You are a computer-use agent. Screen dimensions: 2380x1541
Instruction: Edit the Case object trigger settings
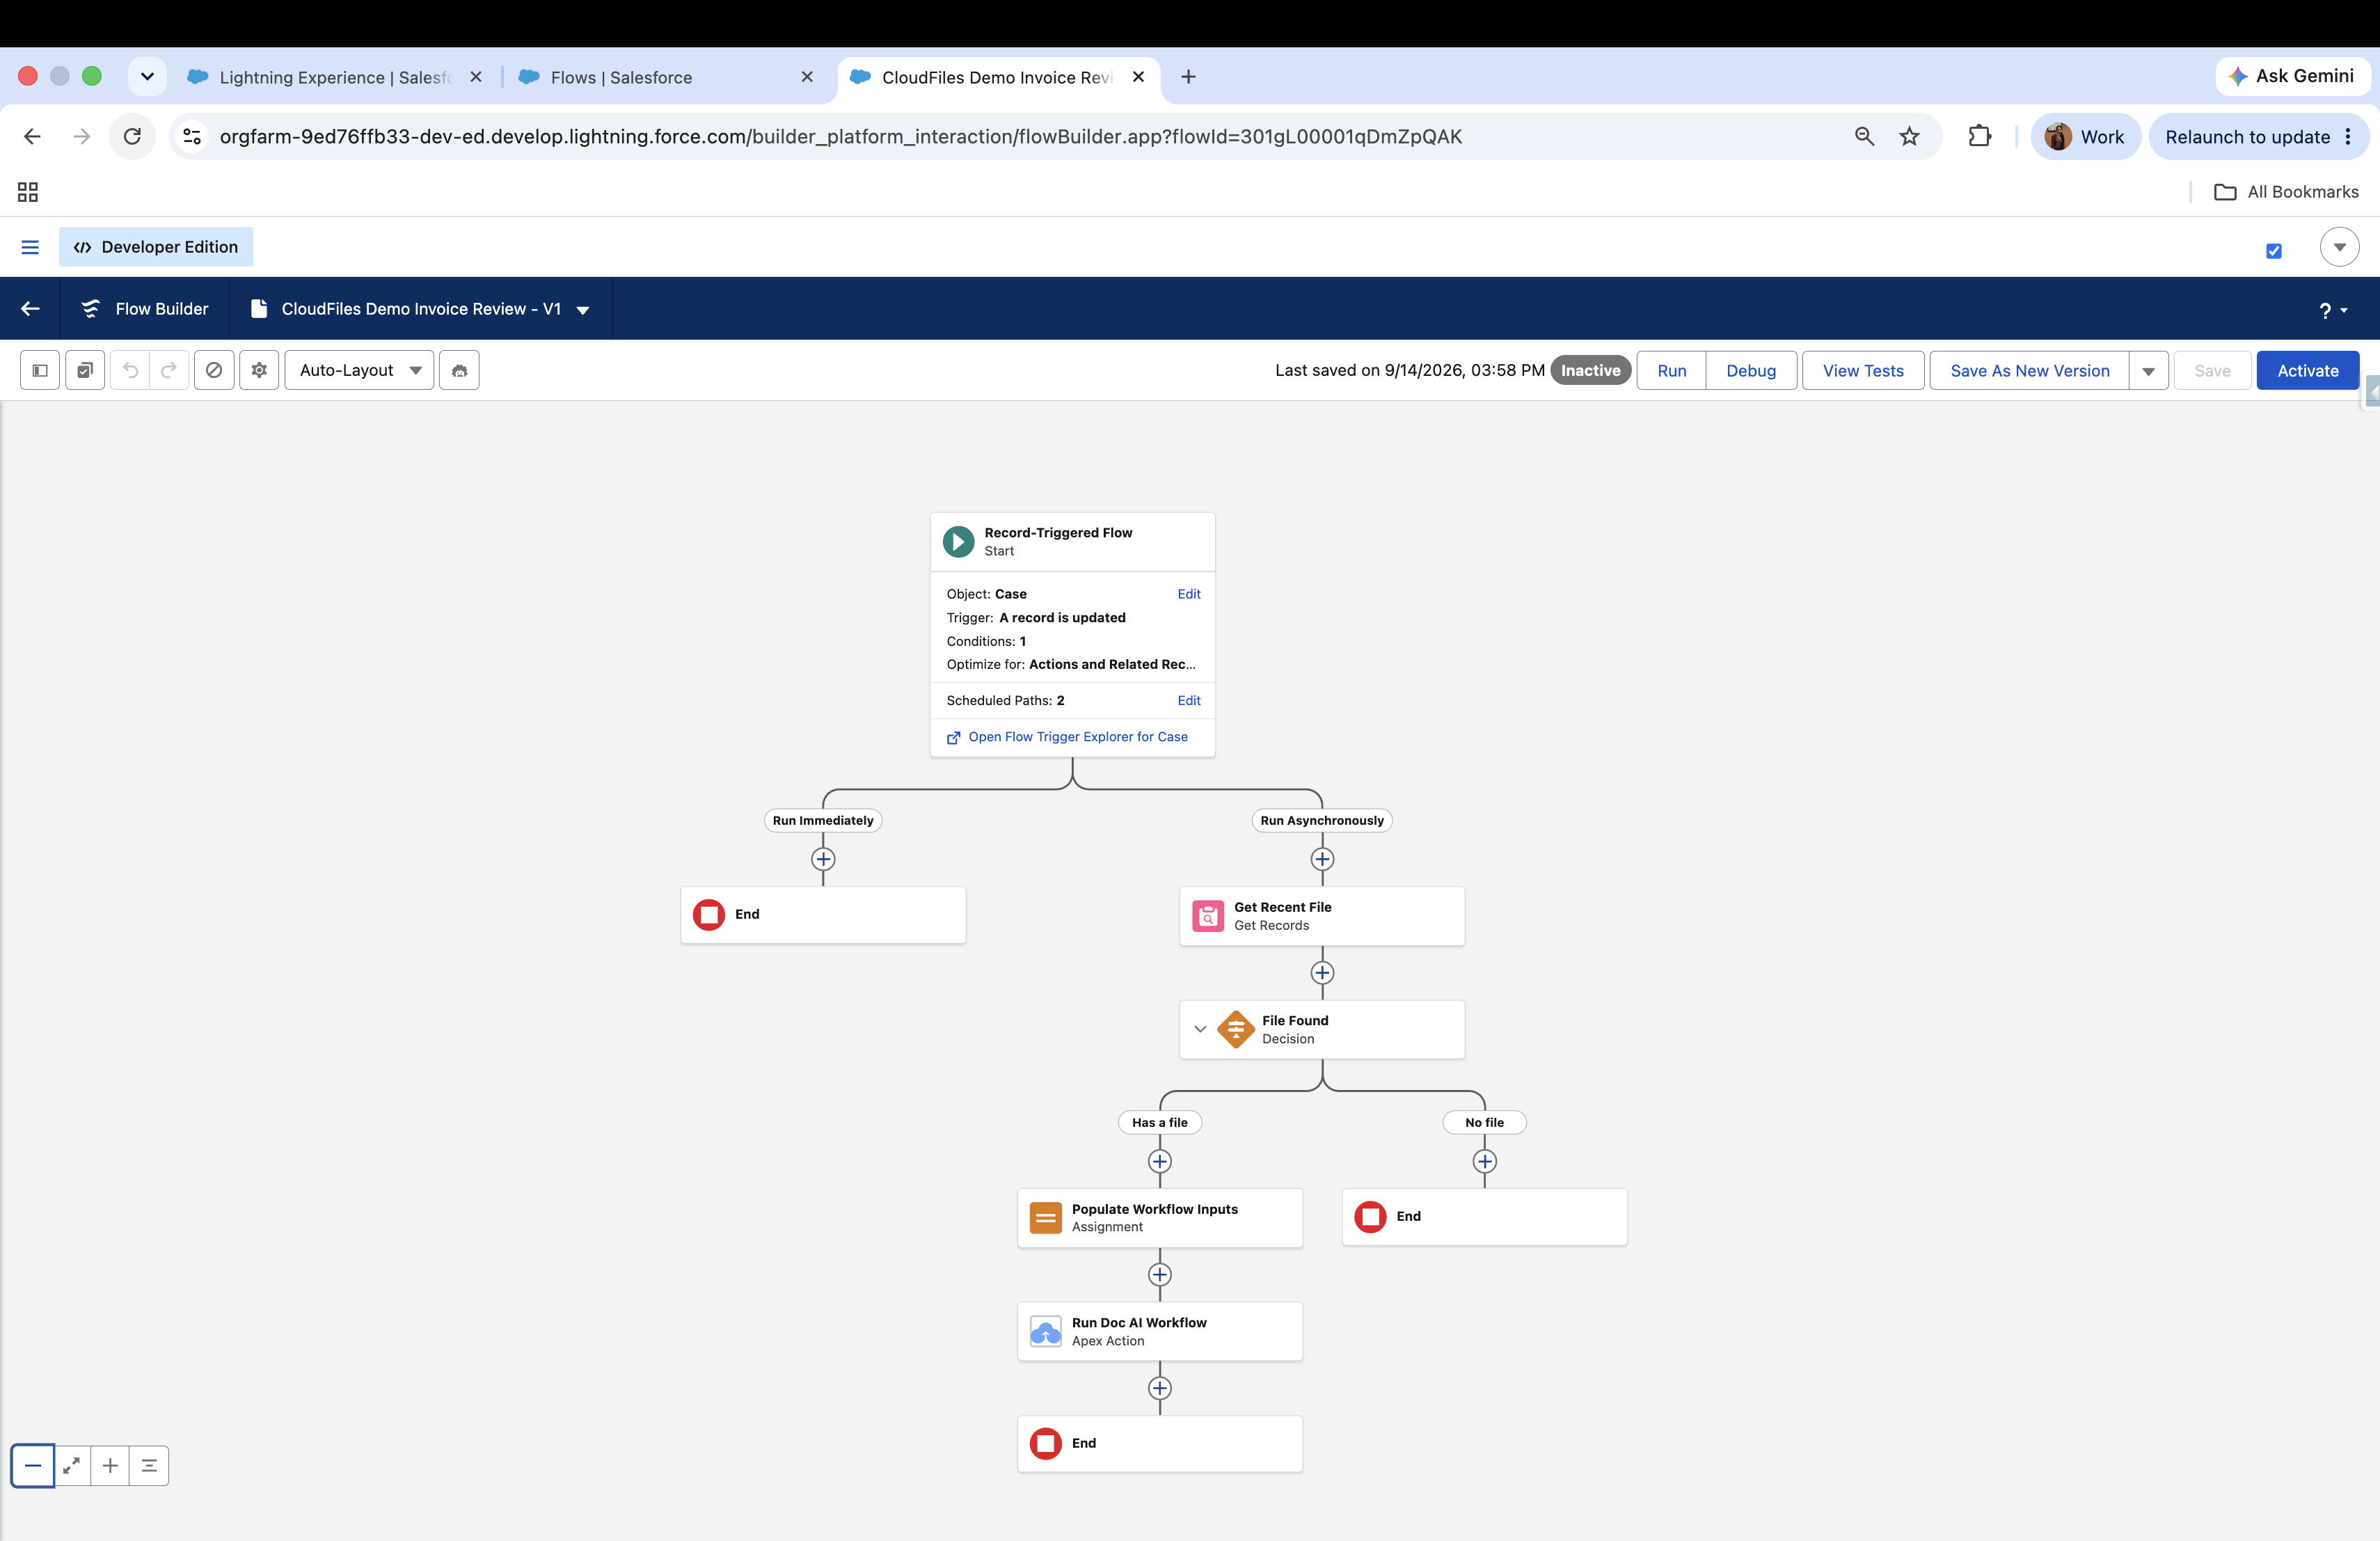1189,594
